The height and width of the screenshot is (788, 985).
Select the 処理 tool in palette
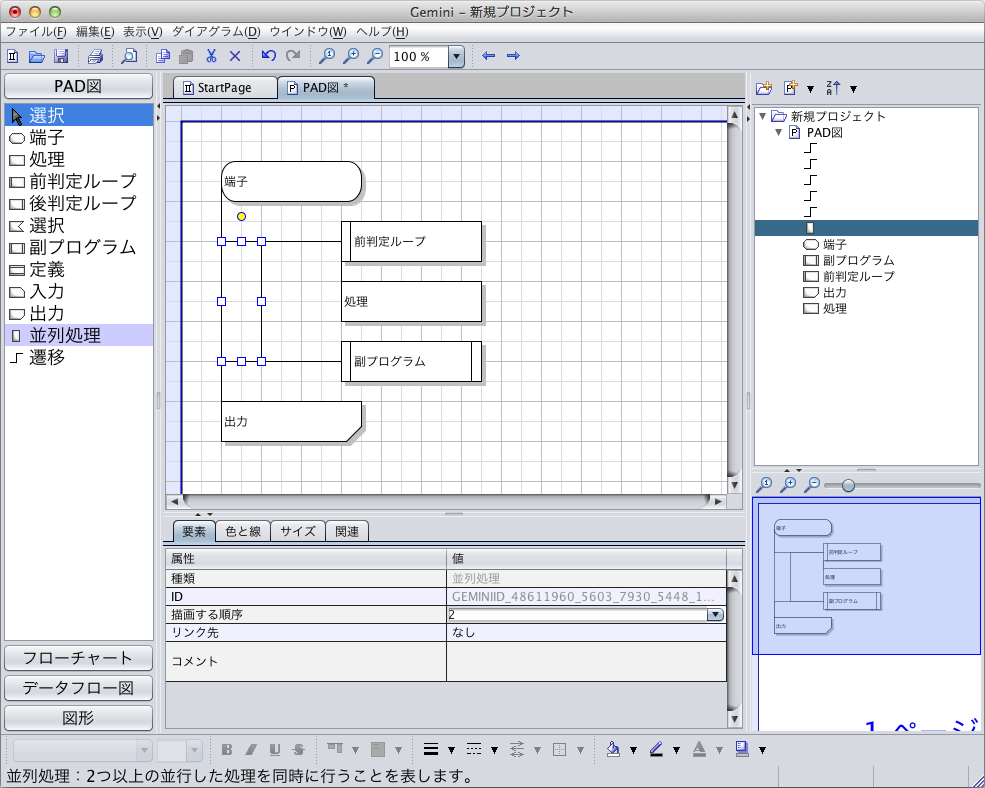(79, 160)
